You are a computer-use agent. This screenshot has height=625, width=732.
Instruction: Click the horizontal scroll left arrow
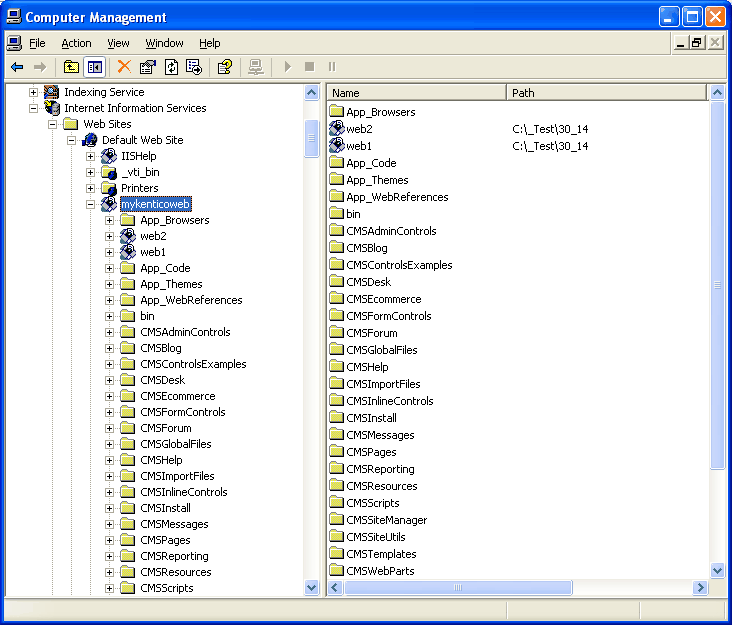click(x=335, y=587)
